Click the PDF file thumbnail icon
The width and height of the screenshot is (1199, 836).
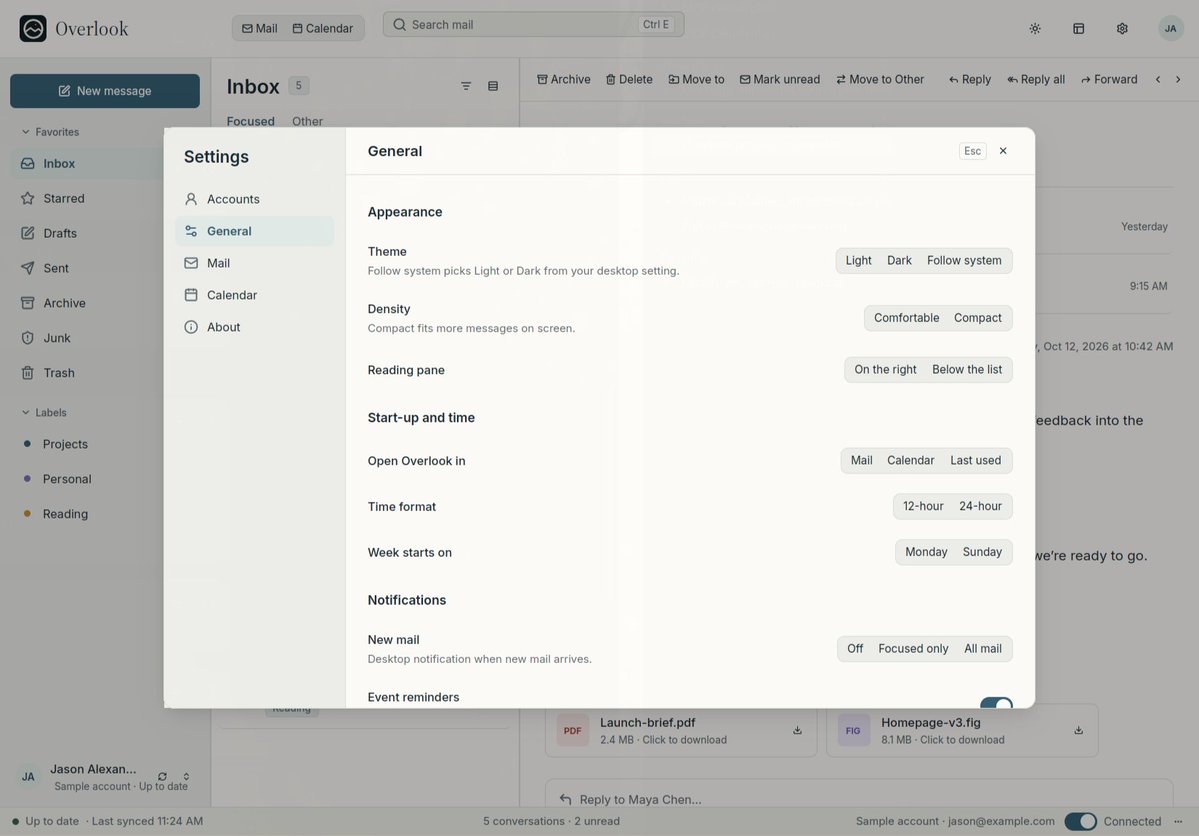point(572,730)
